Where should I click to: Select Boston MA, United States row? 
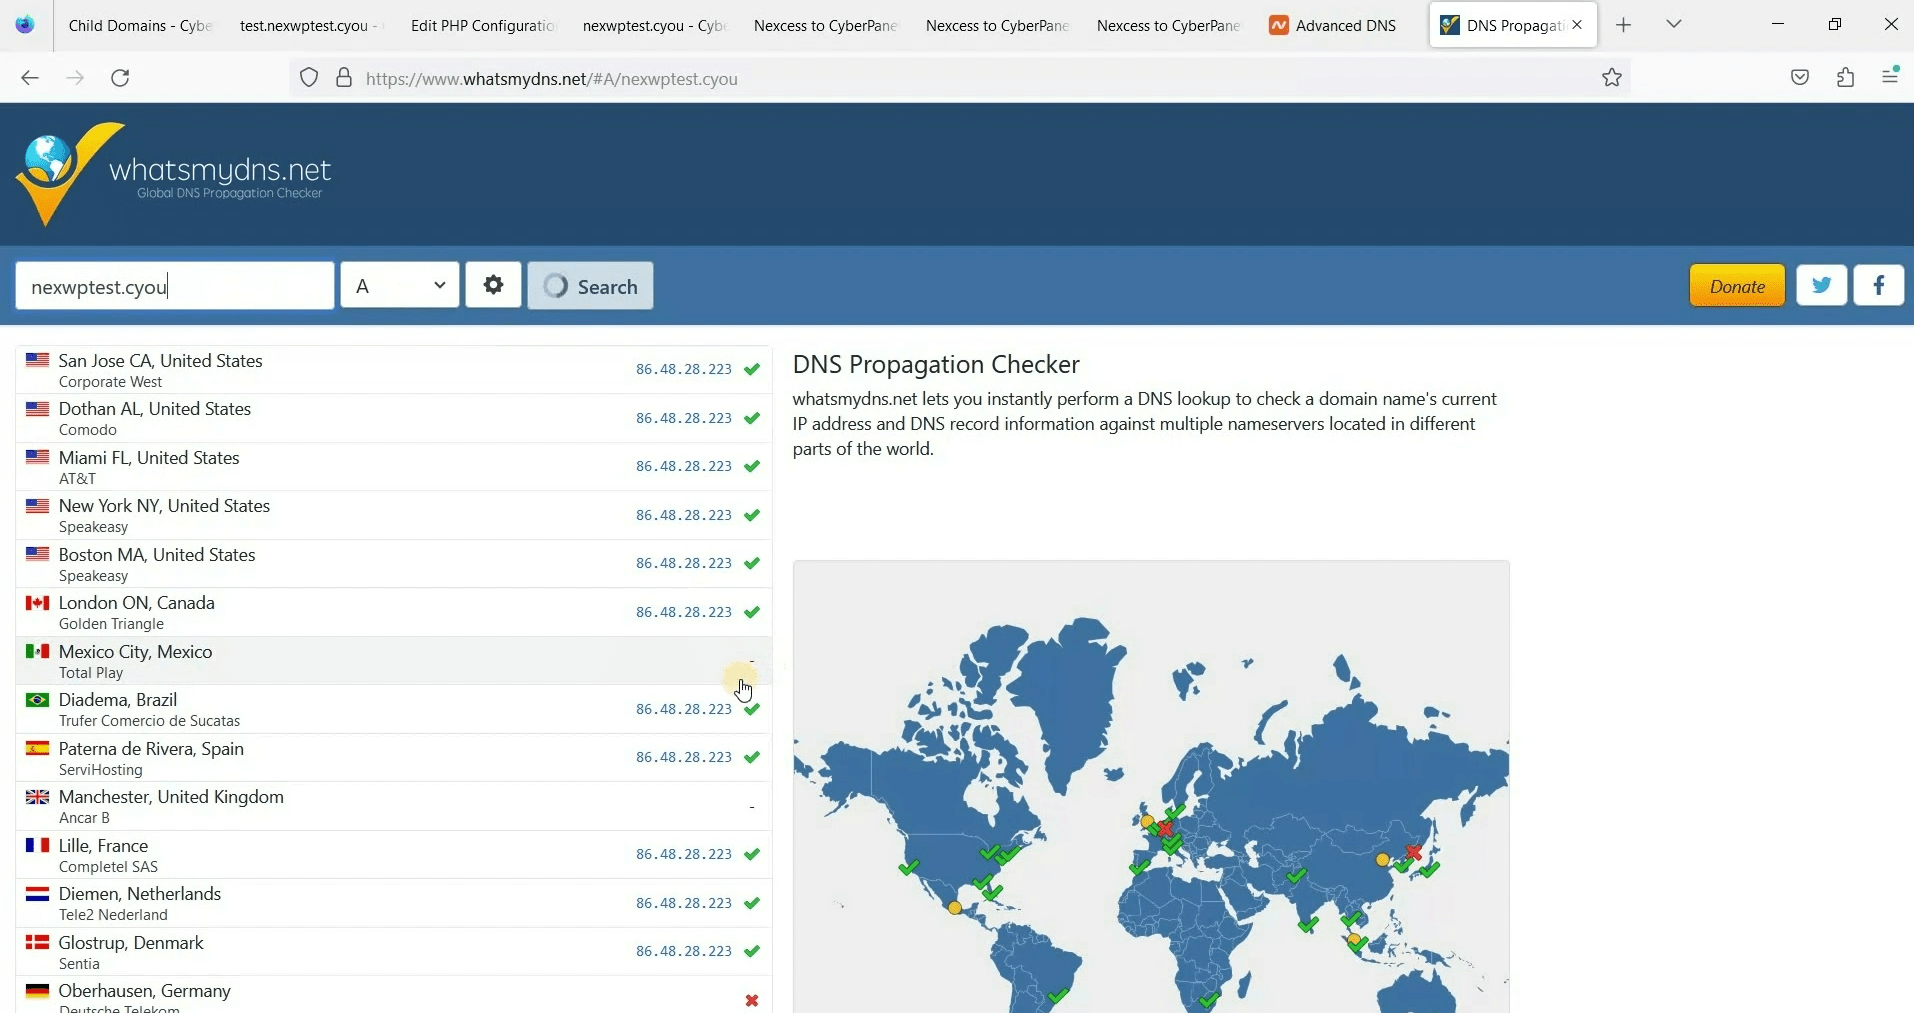tap(394, 564)
